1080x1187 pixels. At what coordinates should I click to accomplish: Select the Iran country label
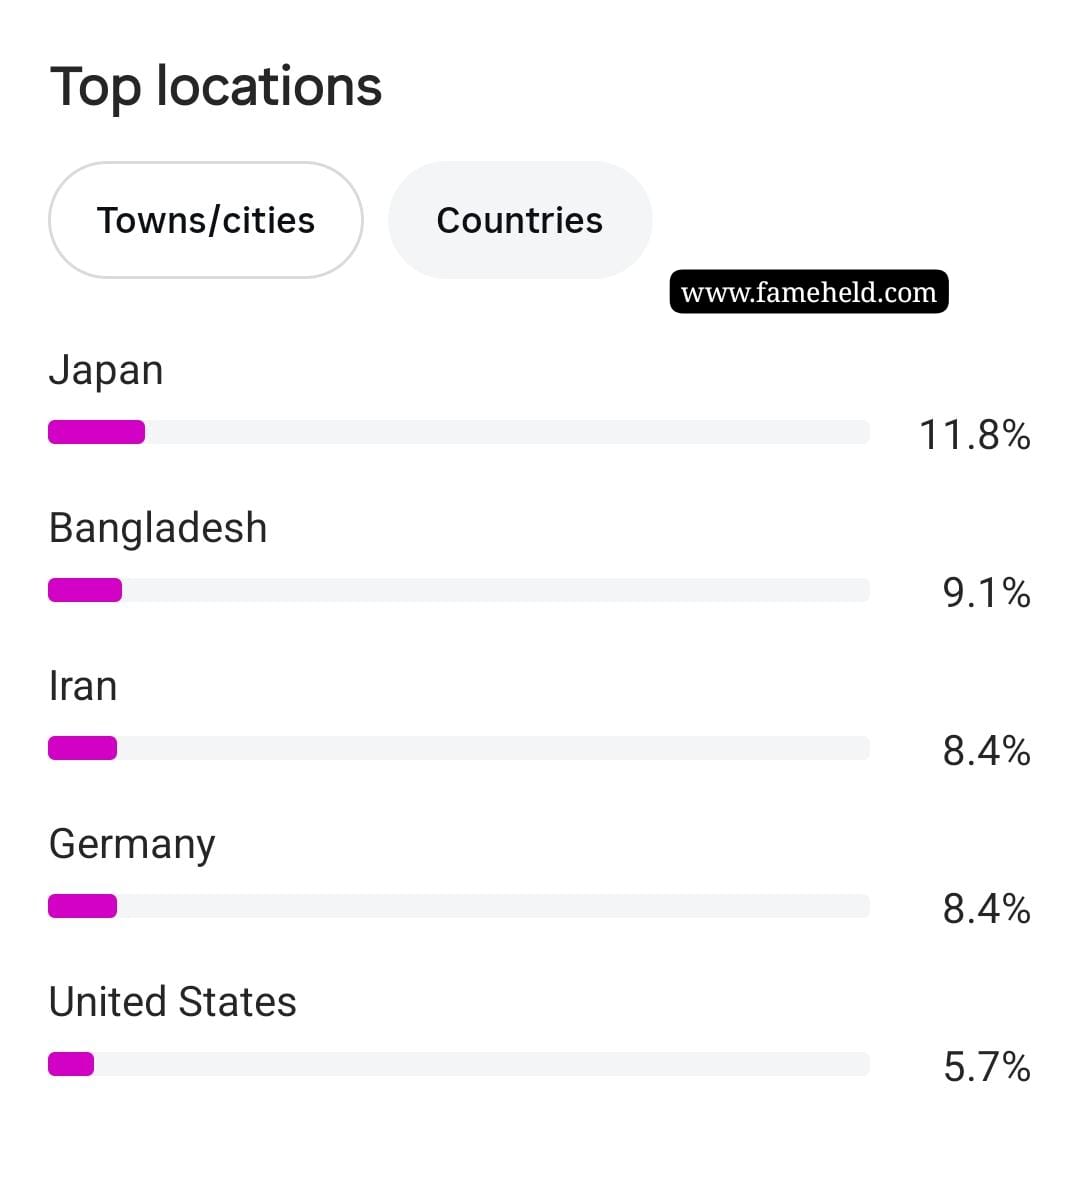click(x=82, y=687)
